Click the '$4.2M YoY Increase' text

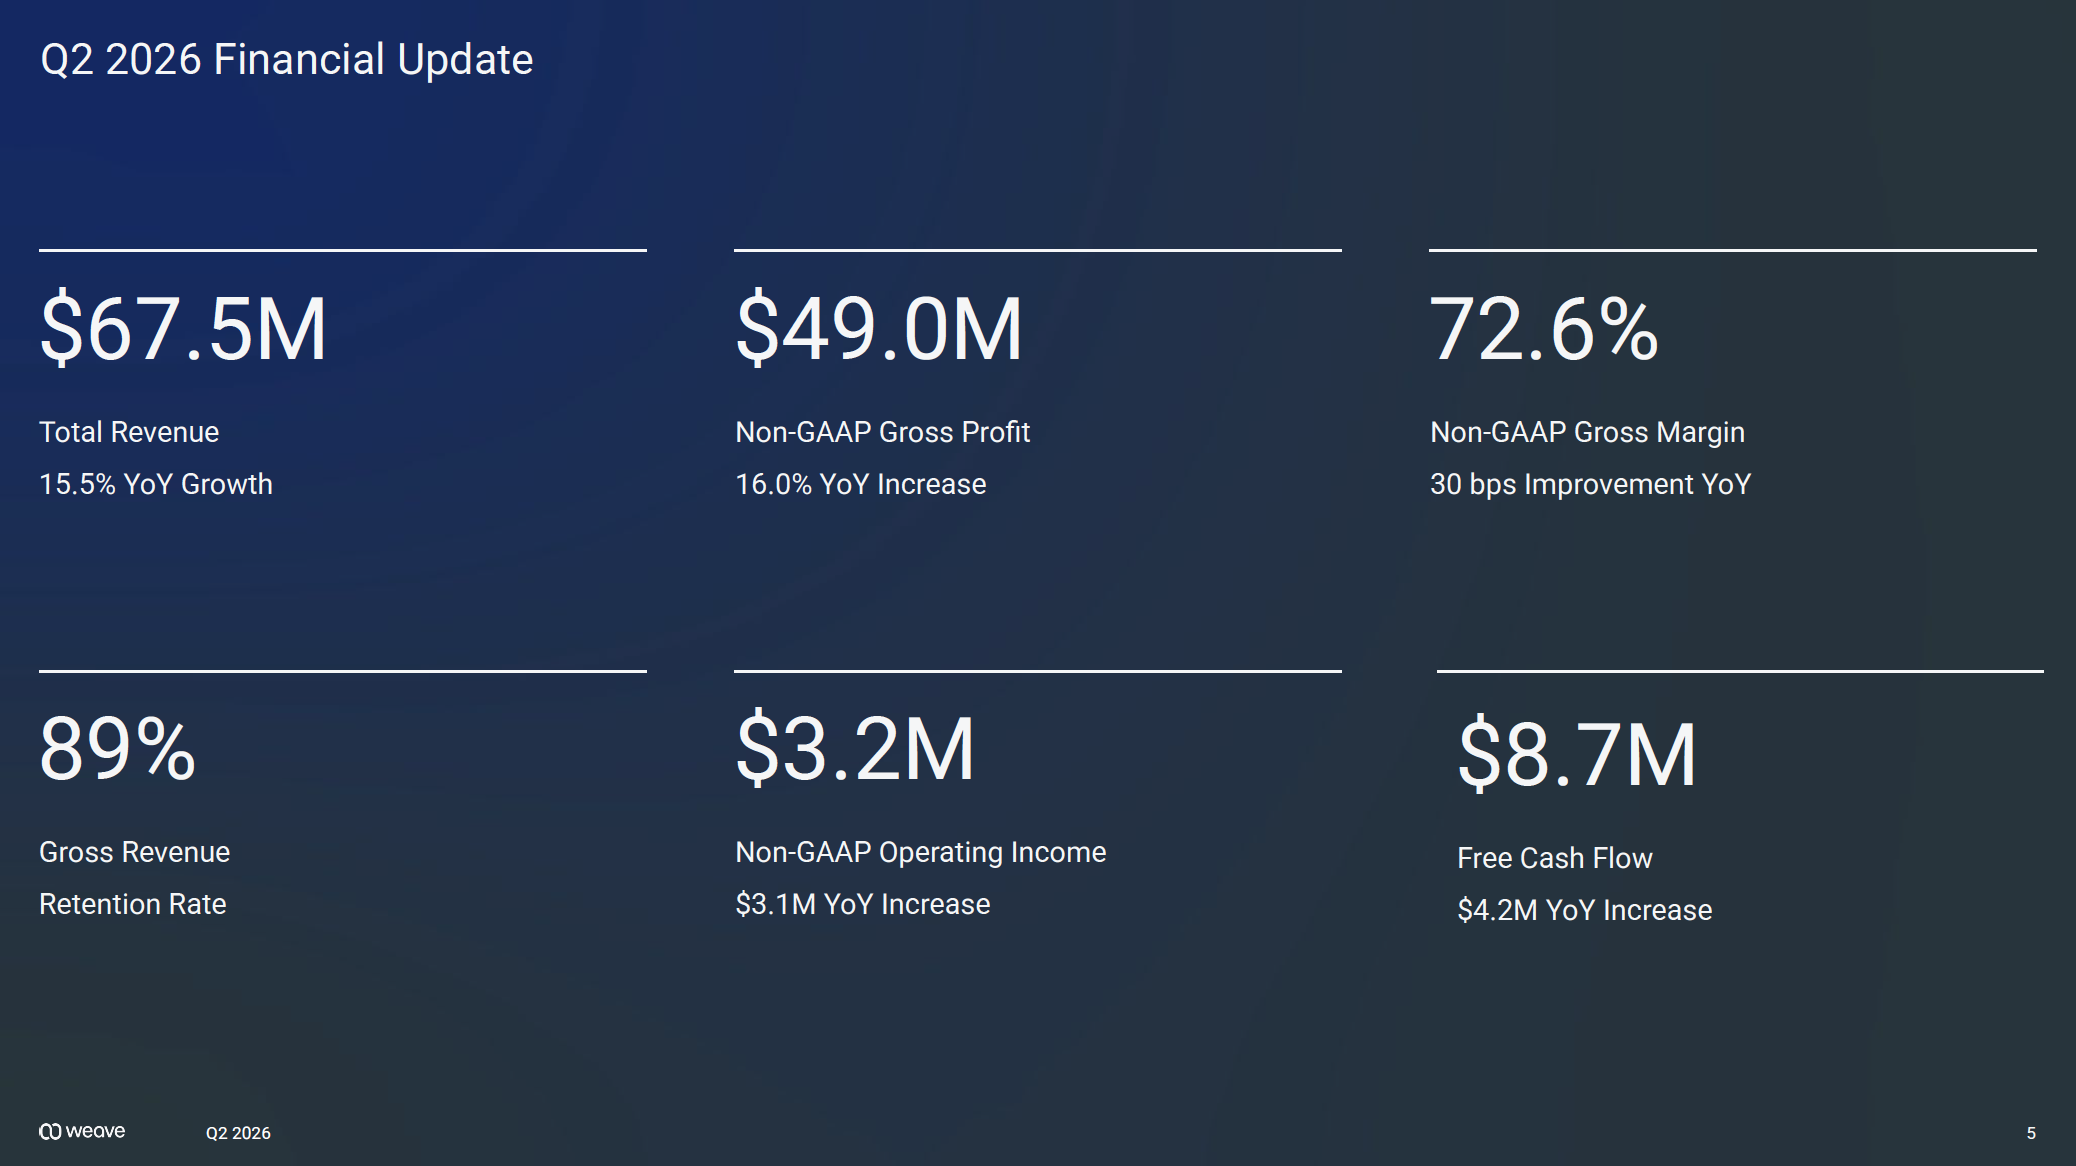point(1585,910)
